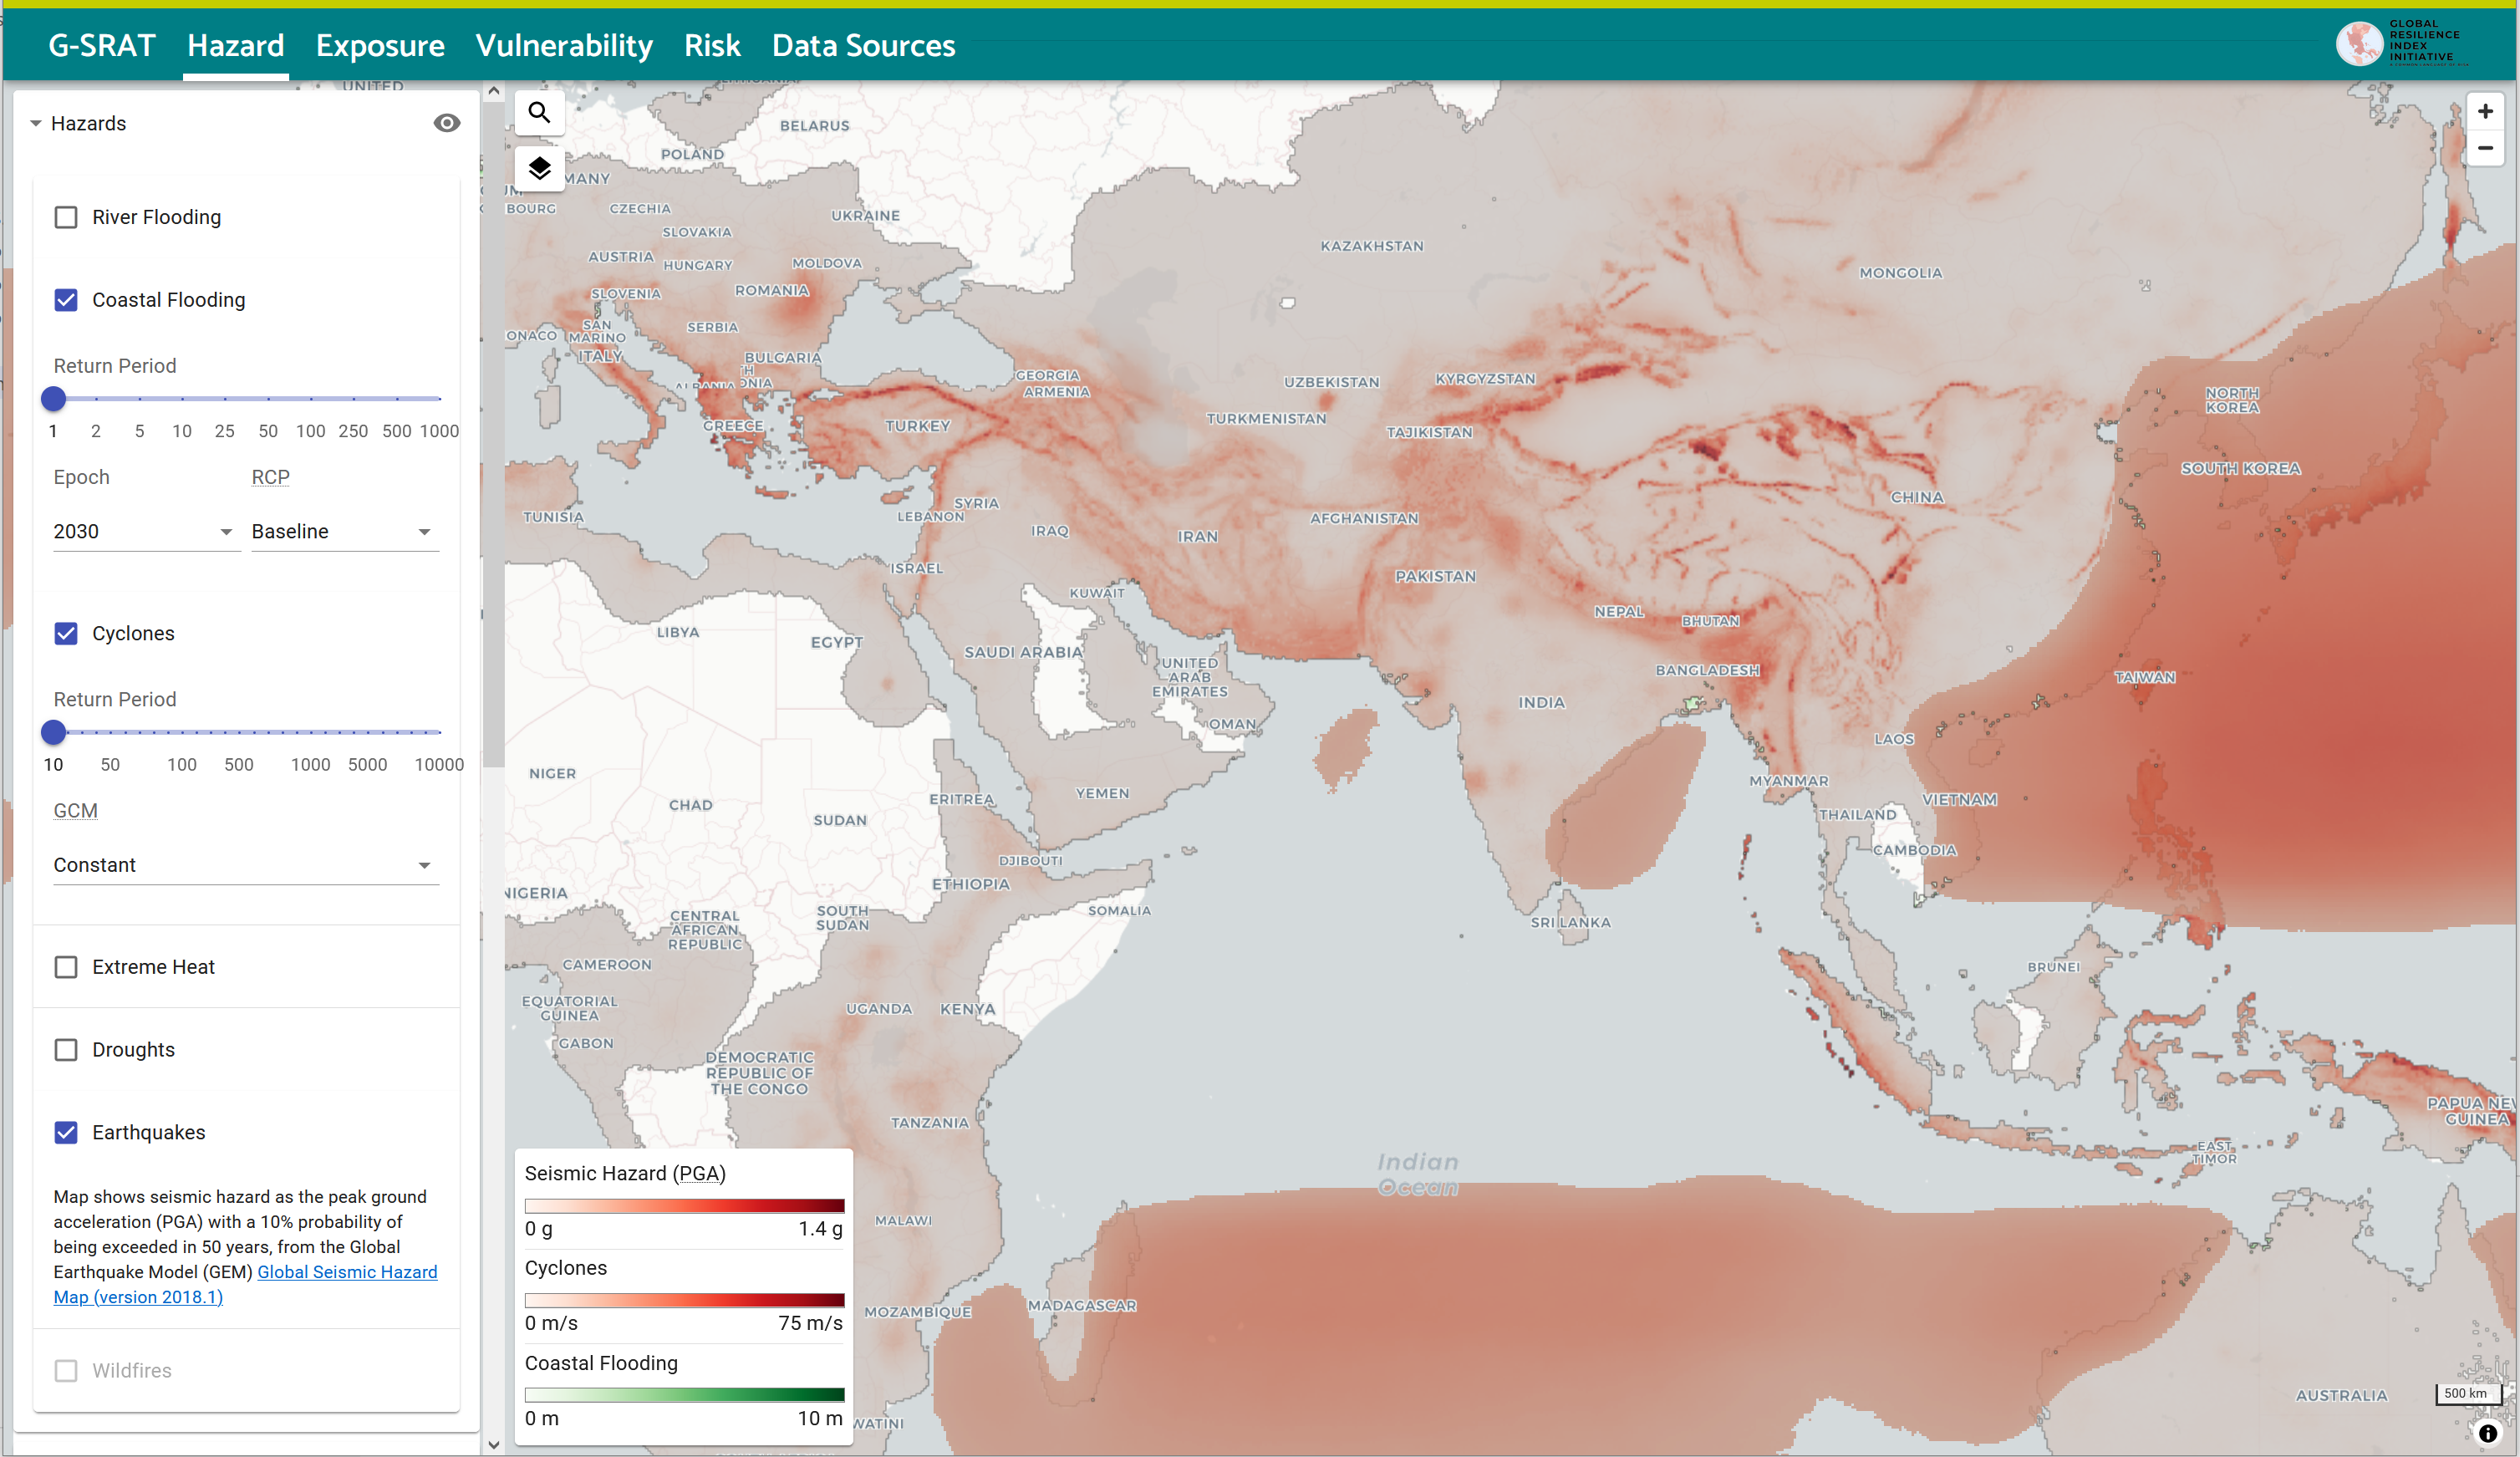The image size is (2520, 1457).
Task: Open the map layers selector
Action: click(x=539, y=168)
